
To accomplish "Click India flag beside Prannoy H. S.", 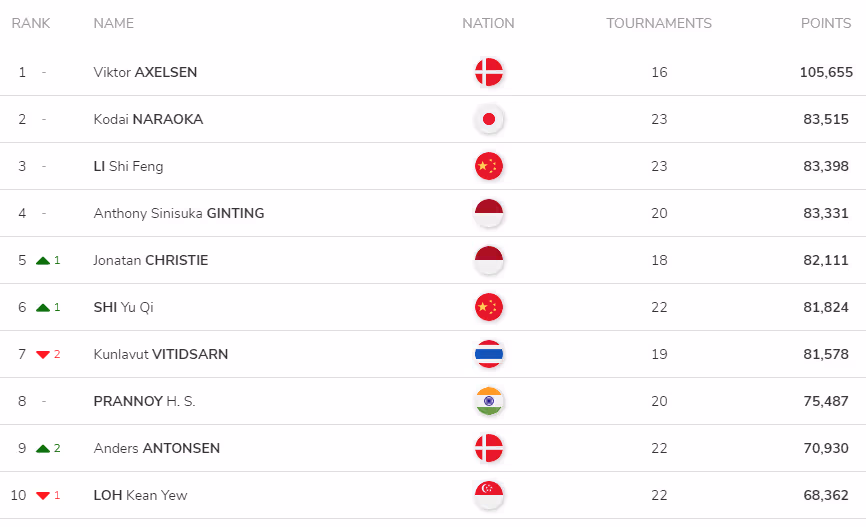I will tap(489, 400).
